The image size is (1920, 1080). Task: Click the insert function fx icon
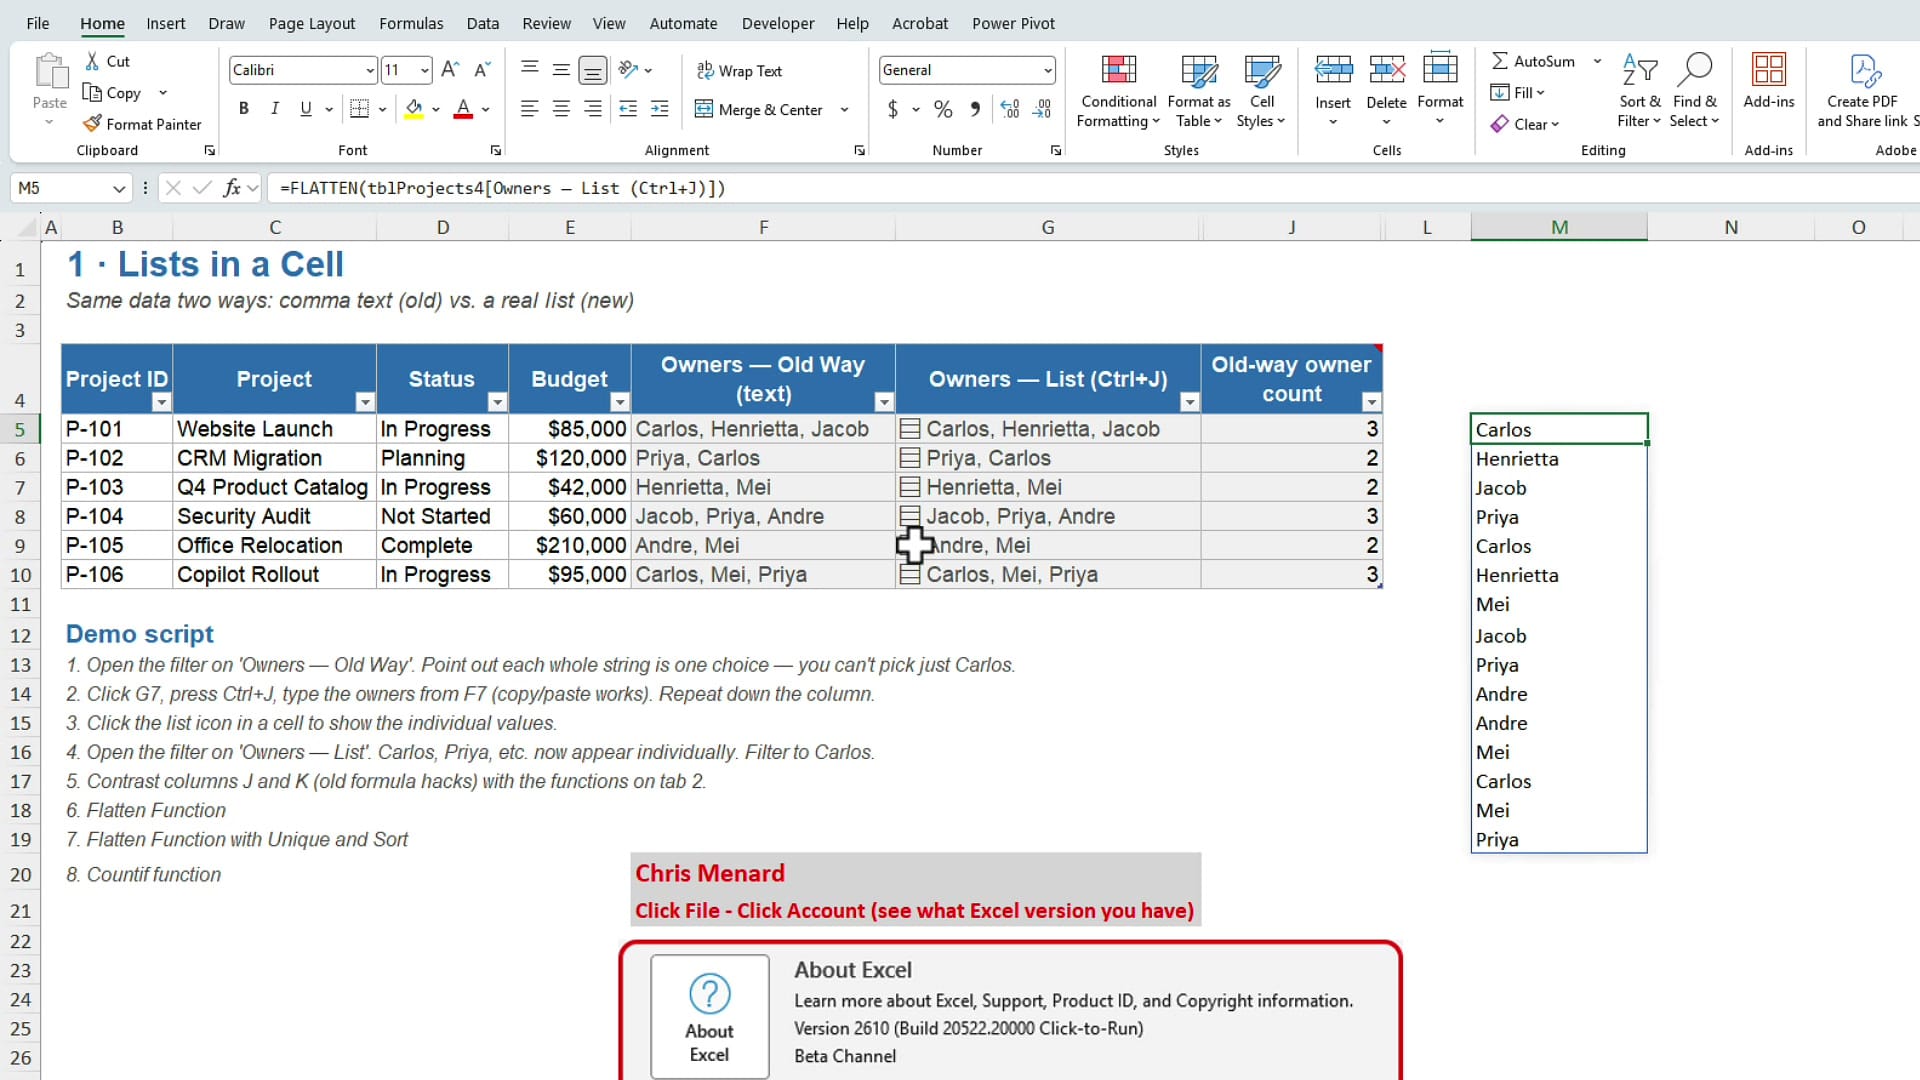(232, 188)
